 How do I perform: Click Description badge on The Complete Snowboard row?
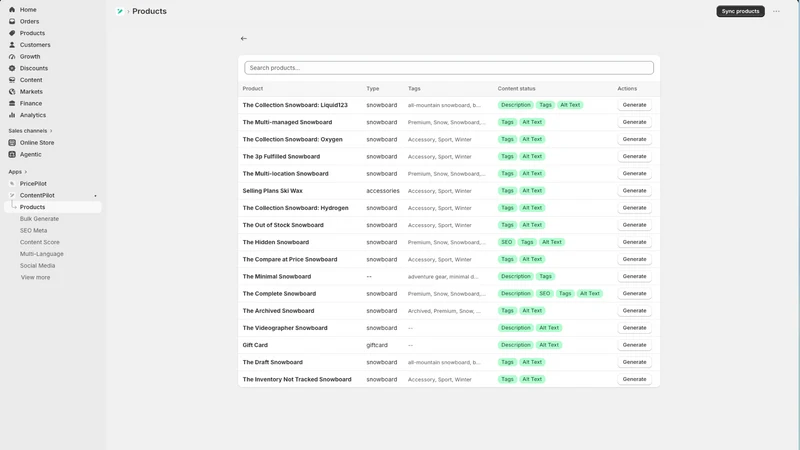515,293
